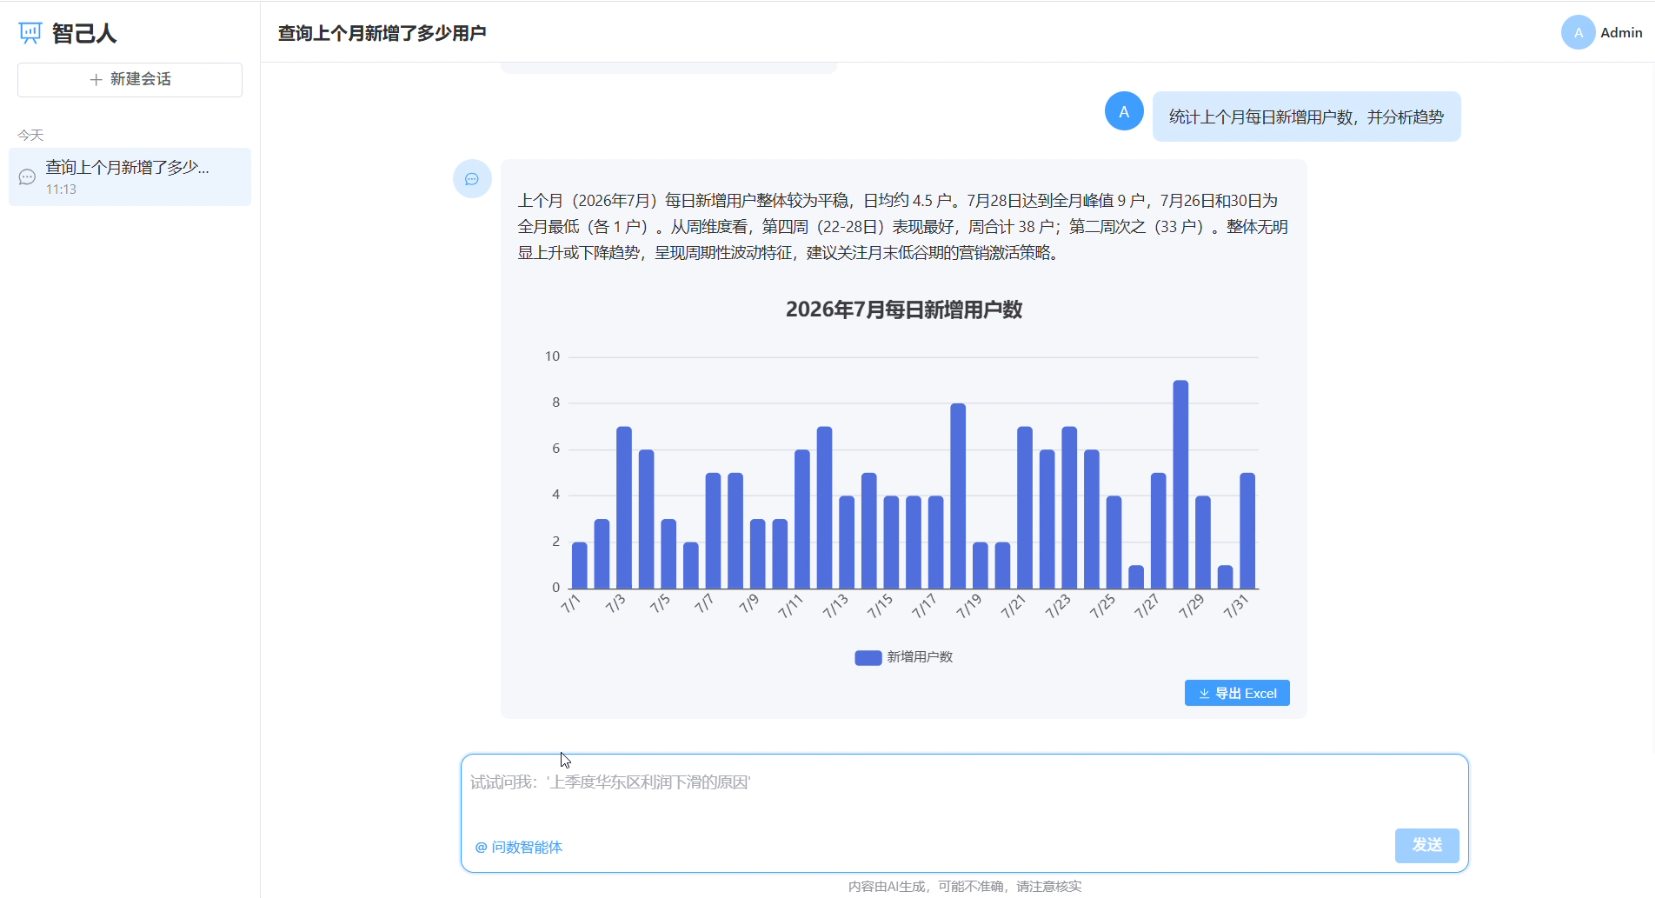Click the user message avatar A
The width and height of the screenshot is (1655, 898).
tap(1124, 111)
